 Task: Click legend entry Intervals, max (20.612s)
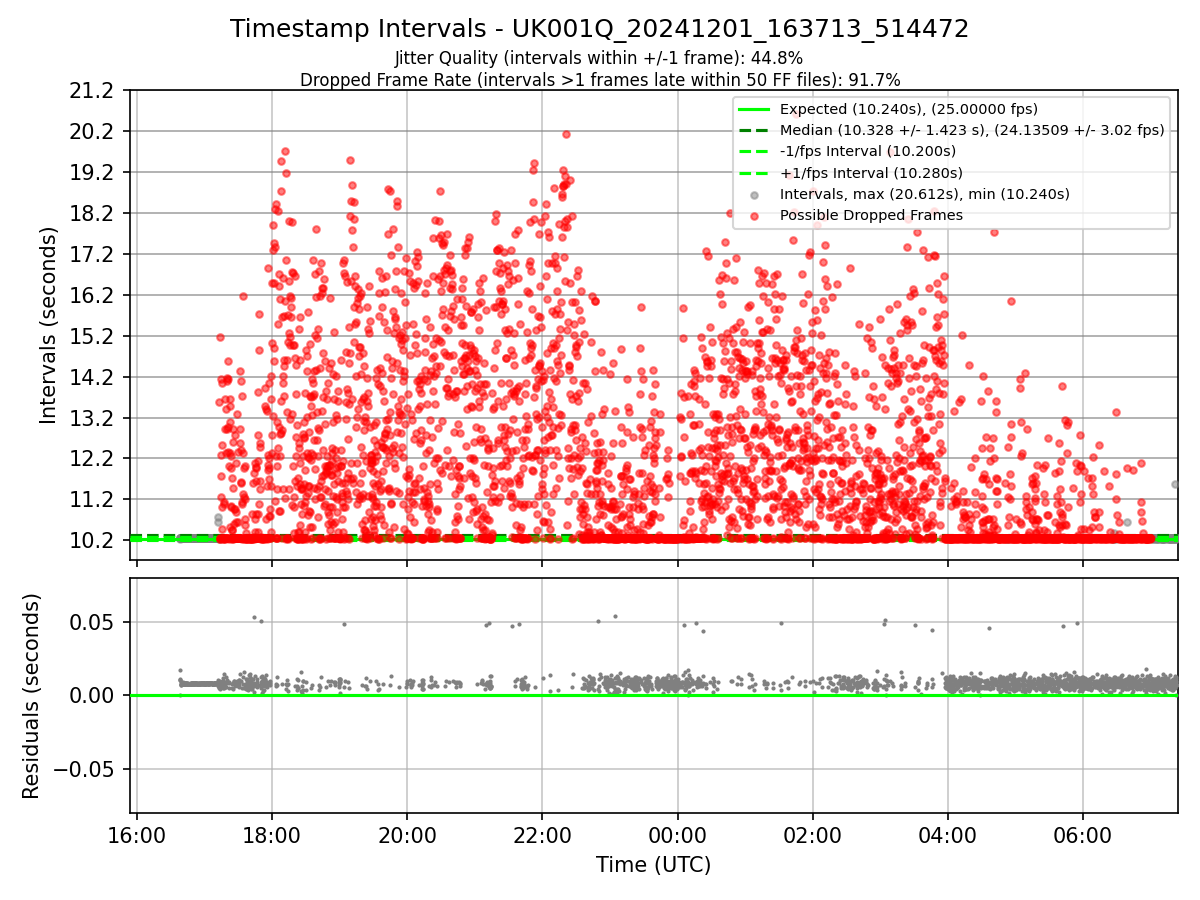925,194
